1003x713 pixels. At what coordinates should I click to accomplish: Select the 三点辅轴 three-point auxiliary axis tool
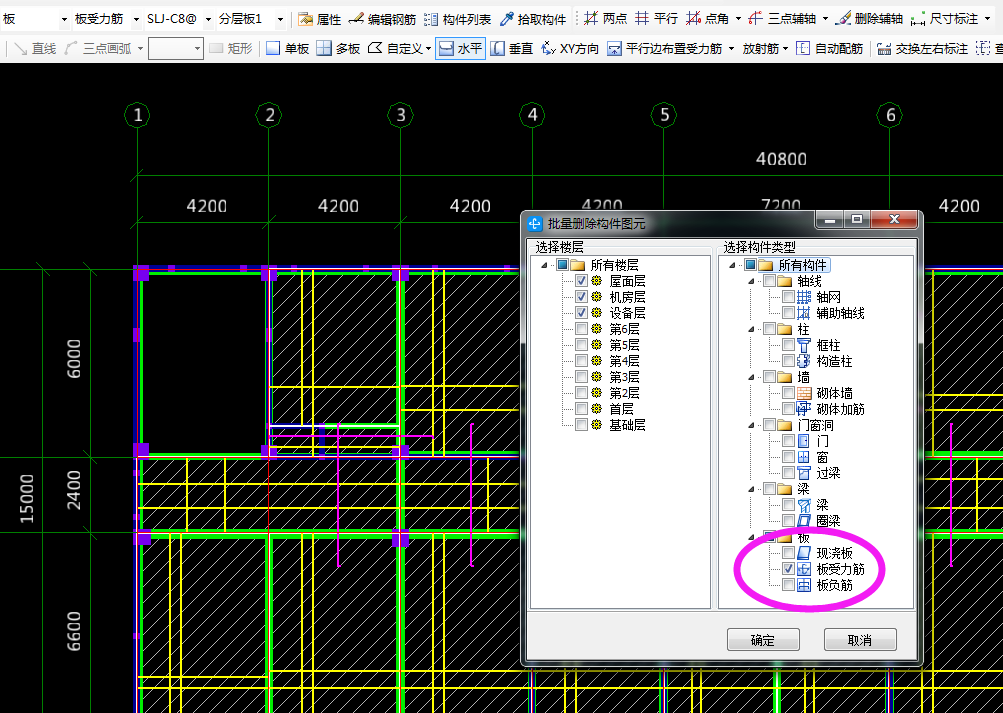coord(782,19)
